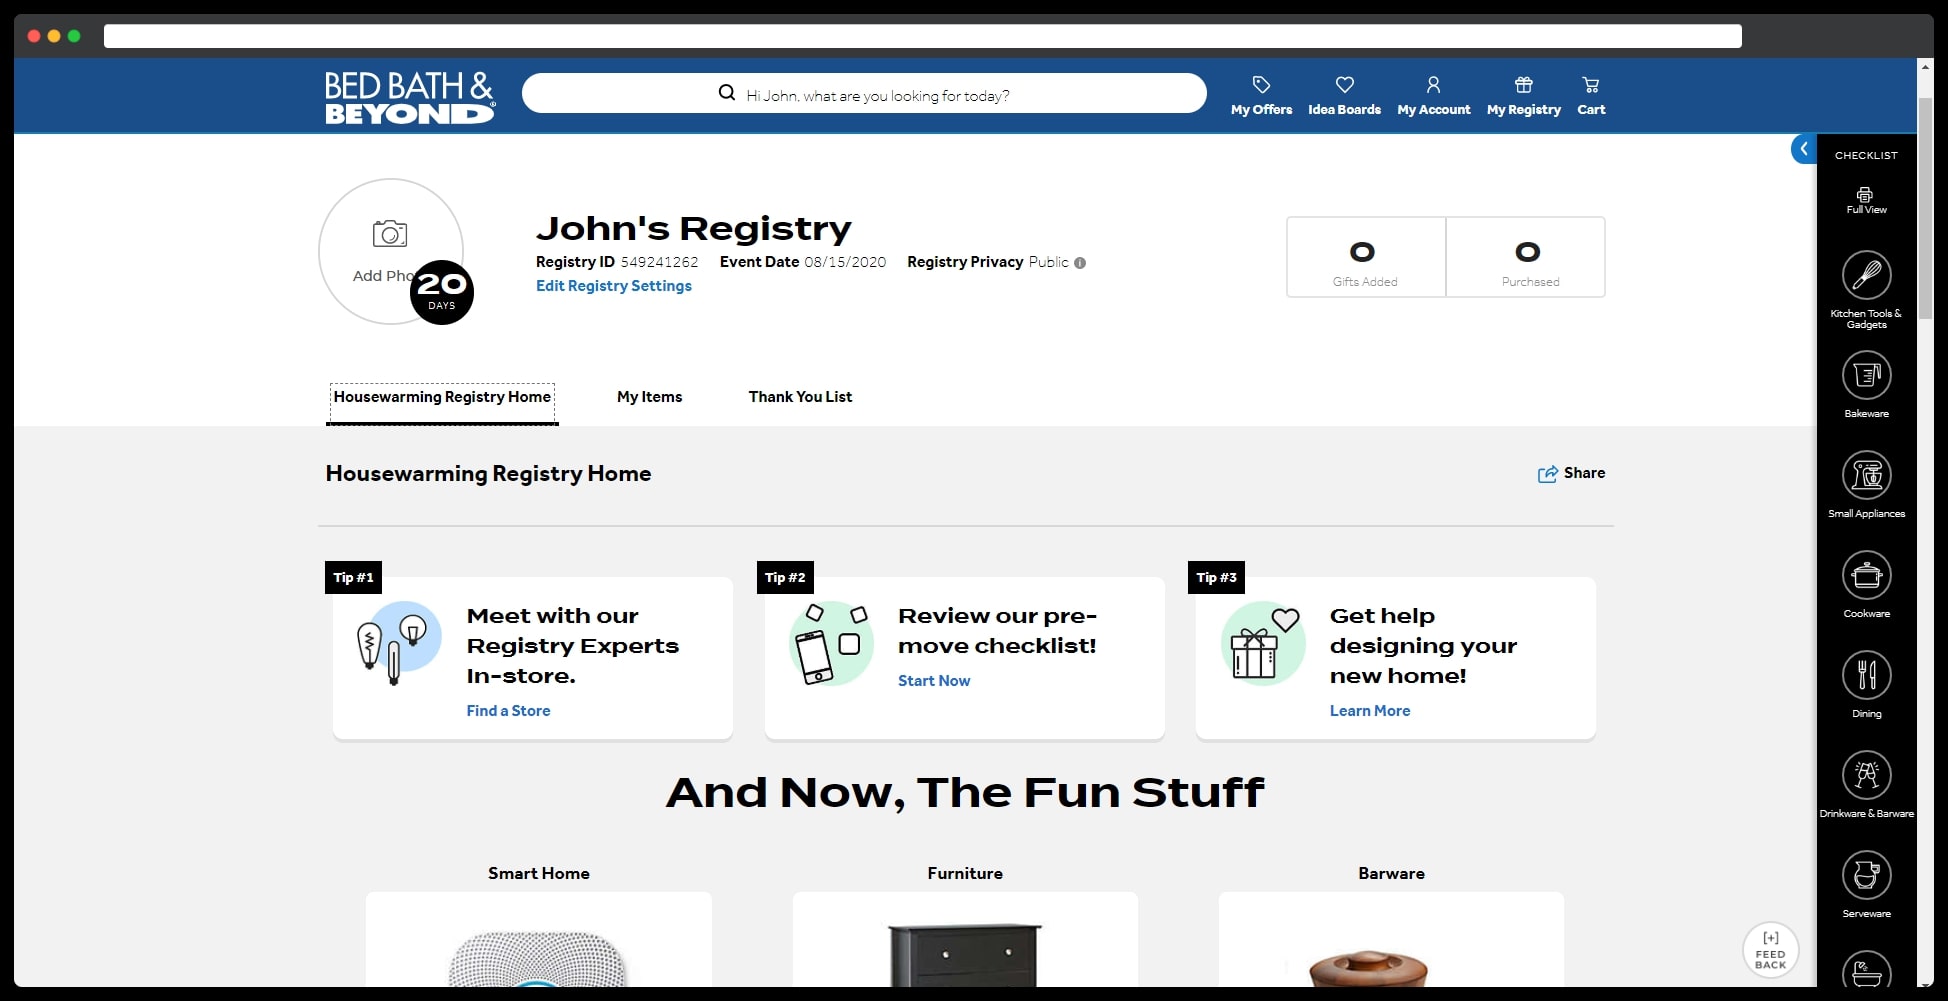Click the Purchased counter box
Screen dimensions: 1948x1001
(x=1526, y=257)
